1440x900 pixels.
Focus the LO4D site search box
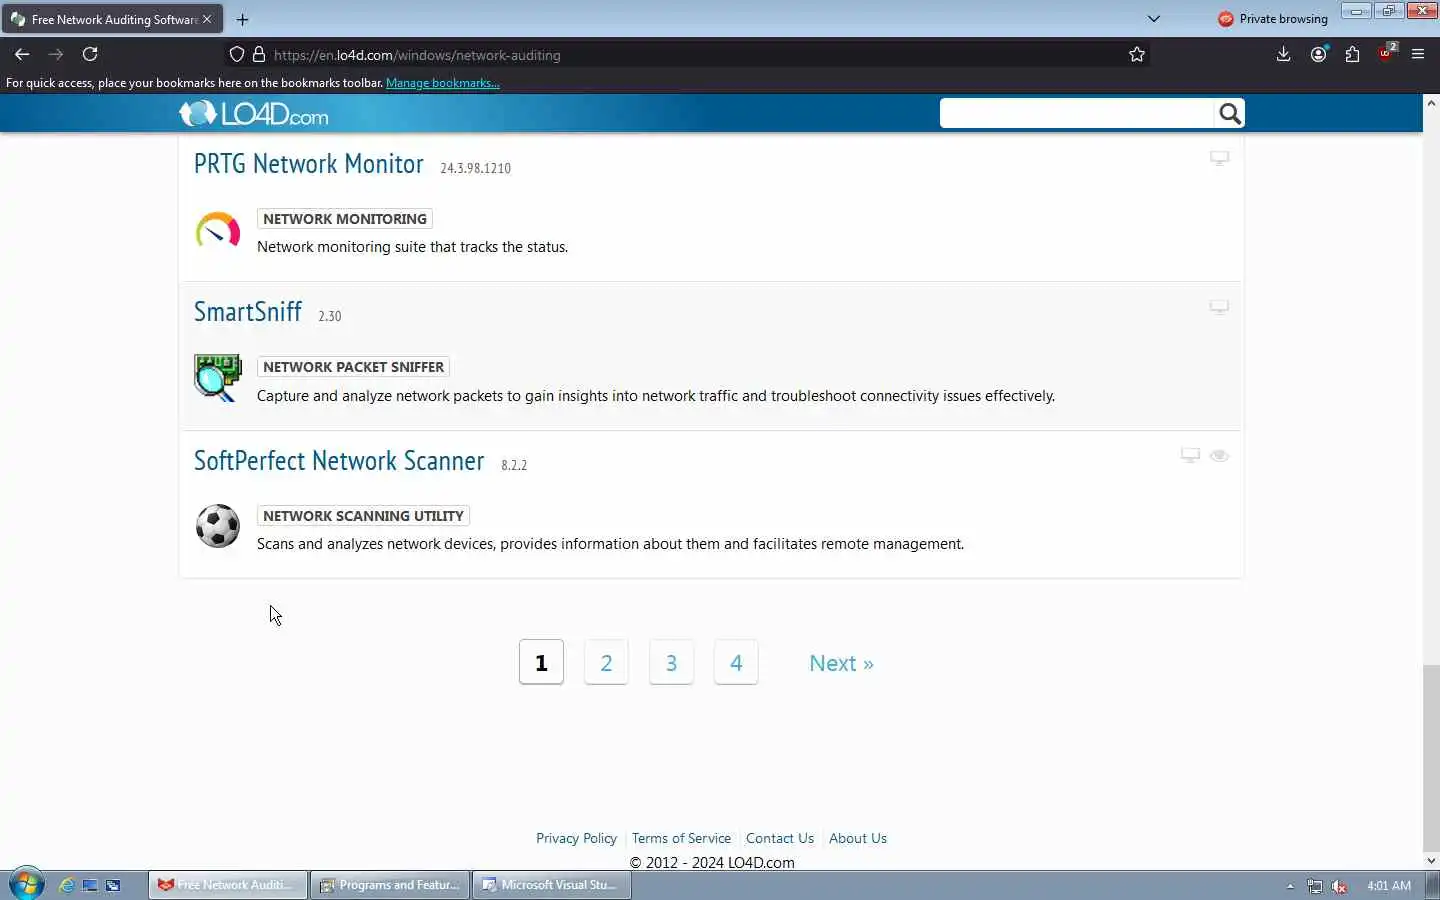tap(1077, 114)
